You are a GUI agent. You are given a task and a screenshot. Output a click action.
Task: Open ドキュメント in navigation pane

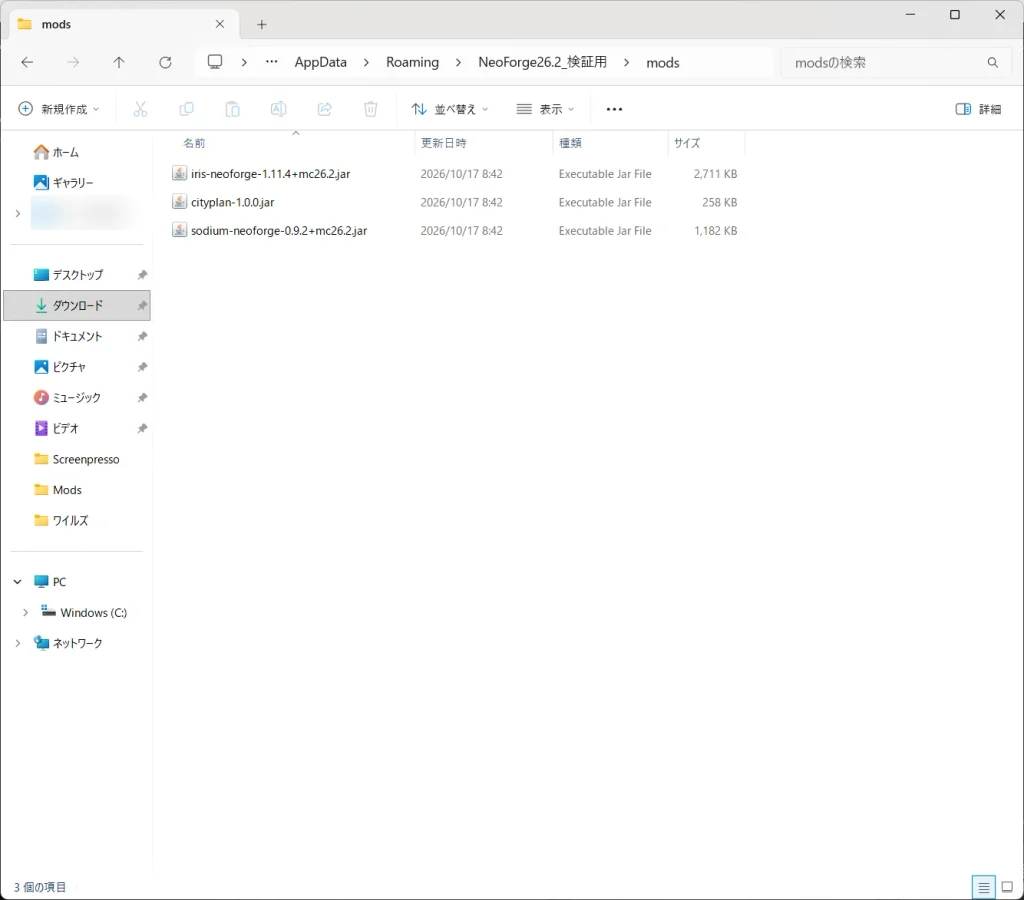[x=77, y=336]
